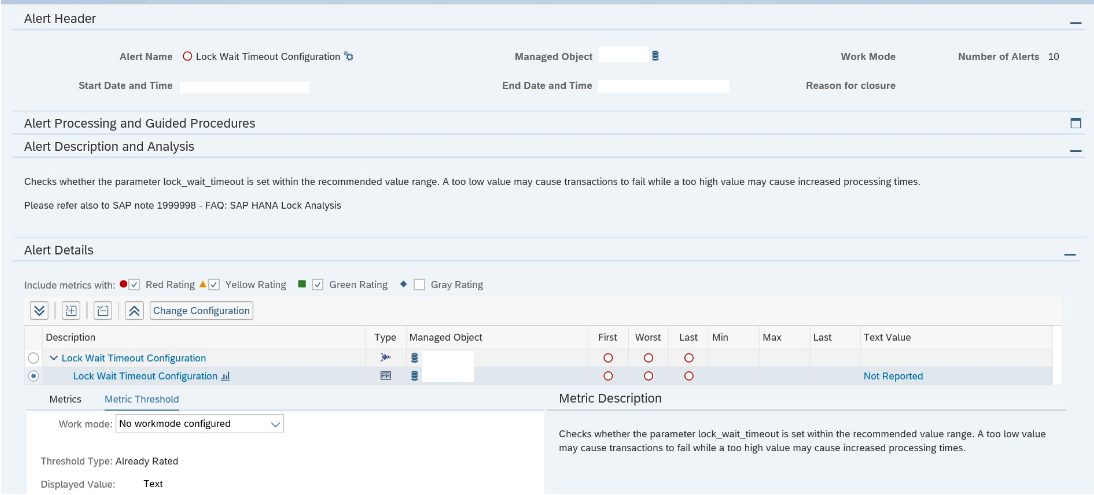Screen dimensions: 1094x495
Task: Click the Last rating circle in the top row
Action: tap(689, 357)
